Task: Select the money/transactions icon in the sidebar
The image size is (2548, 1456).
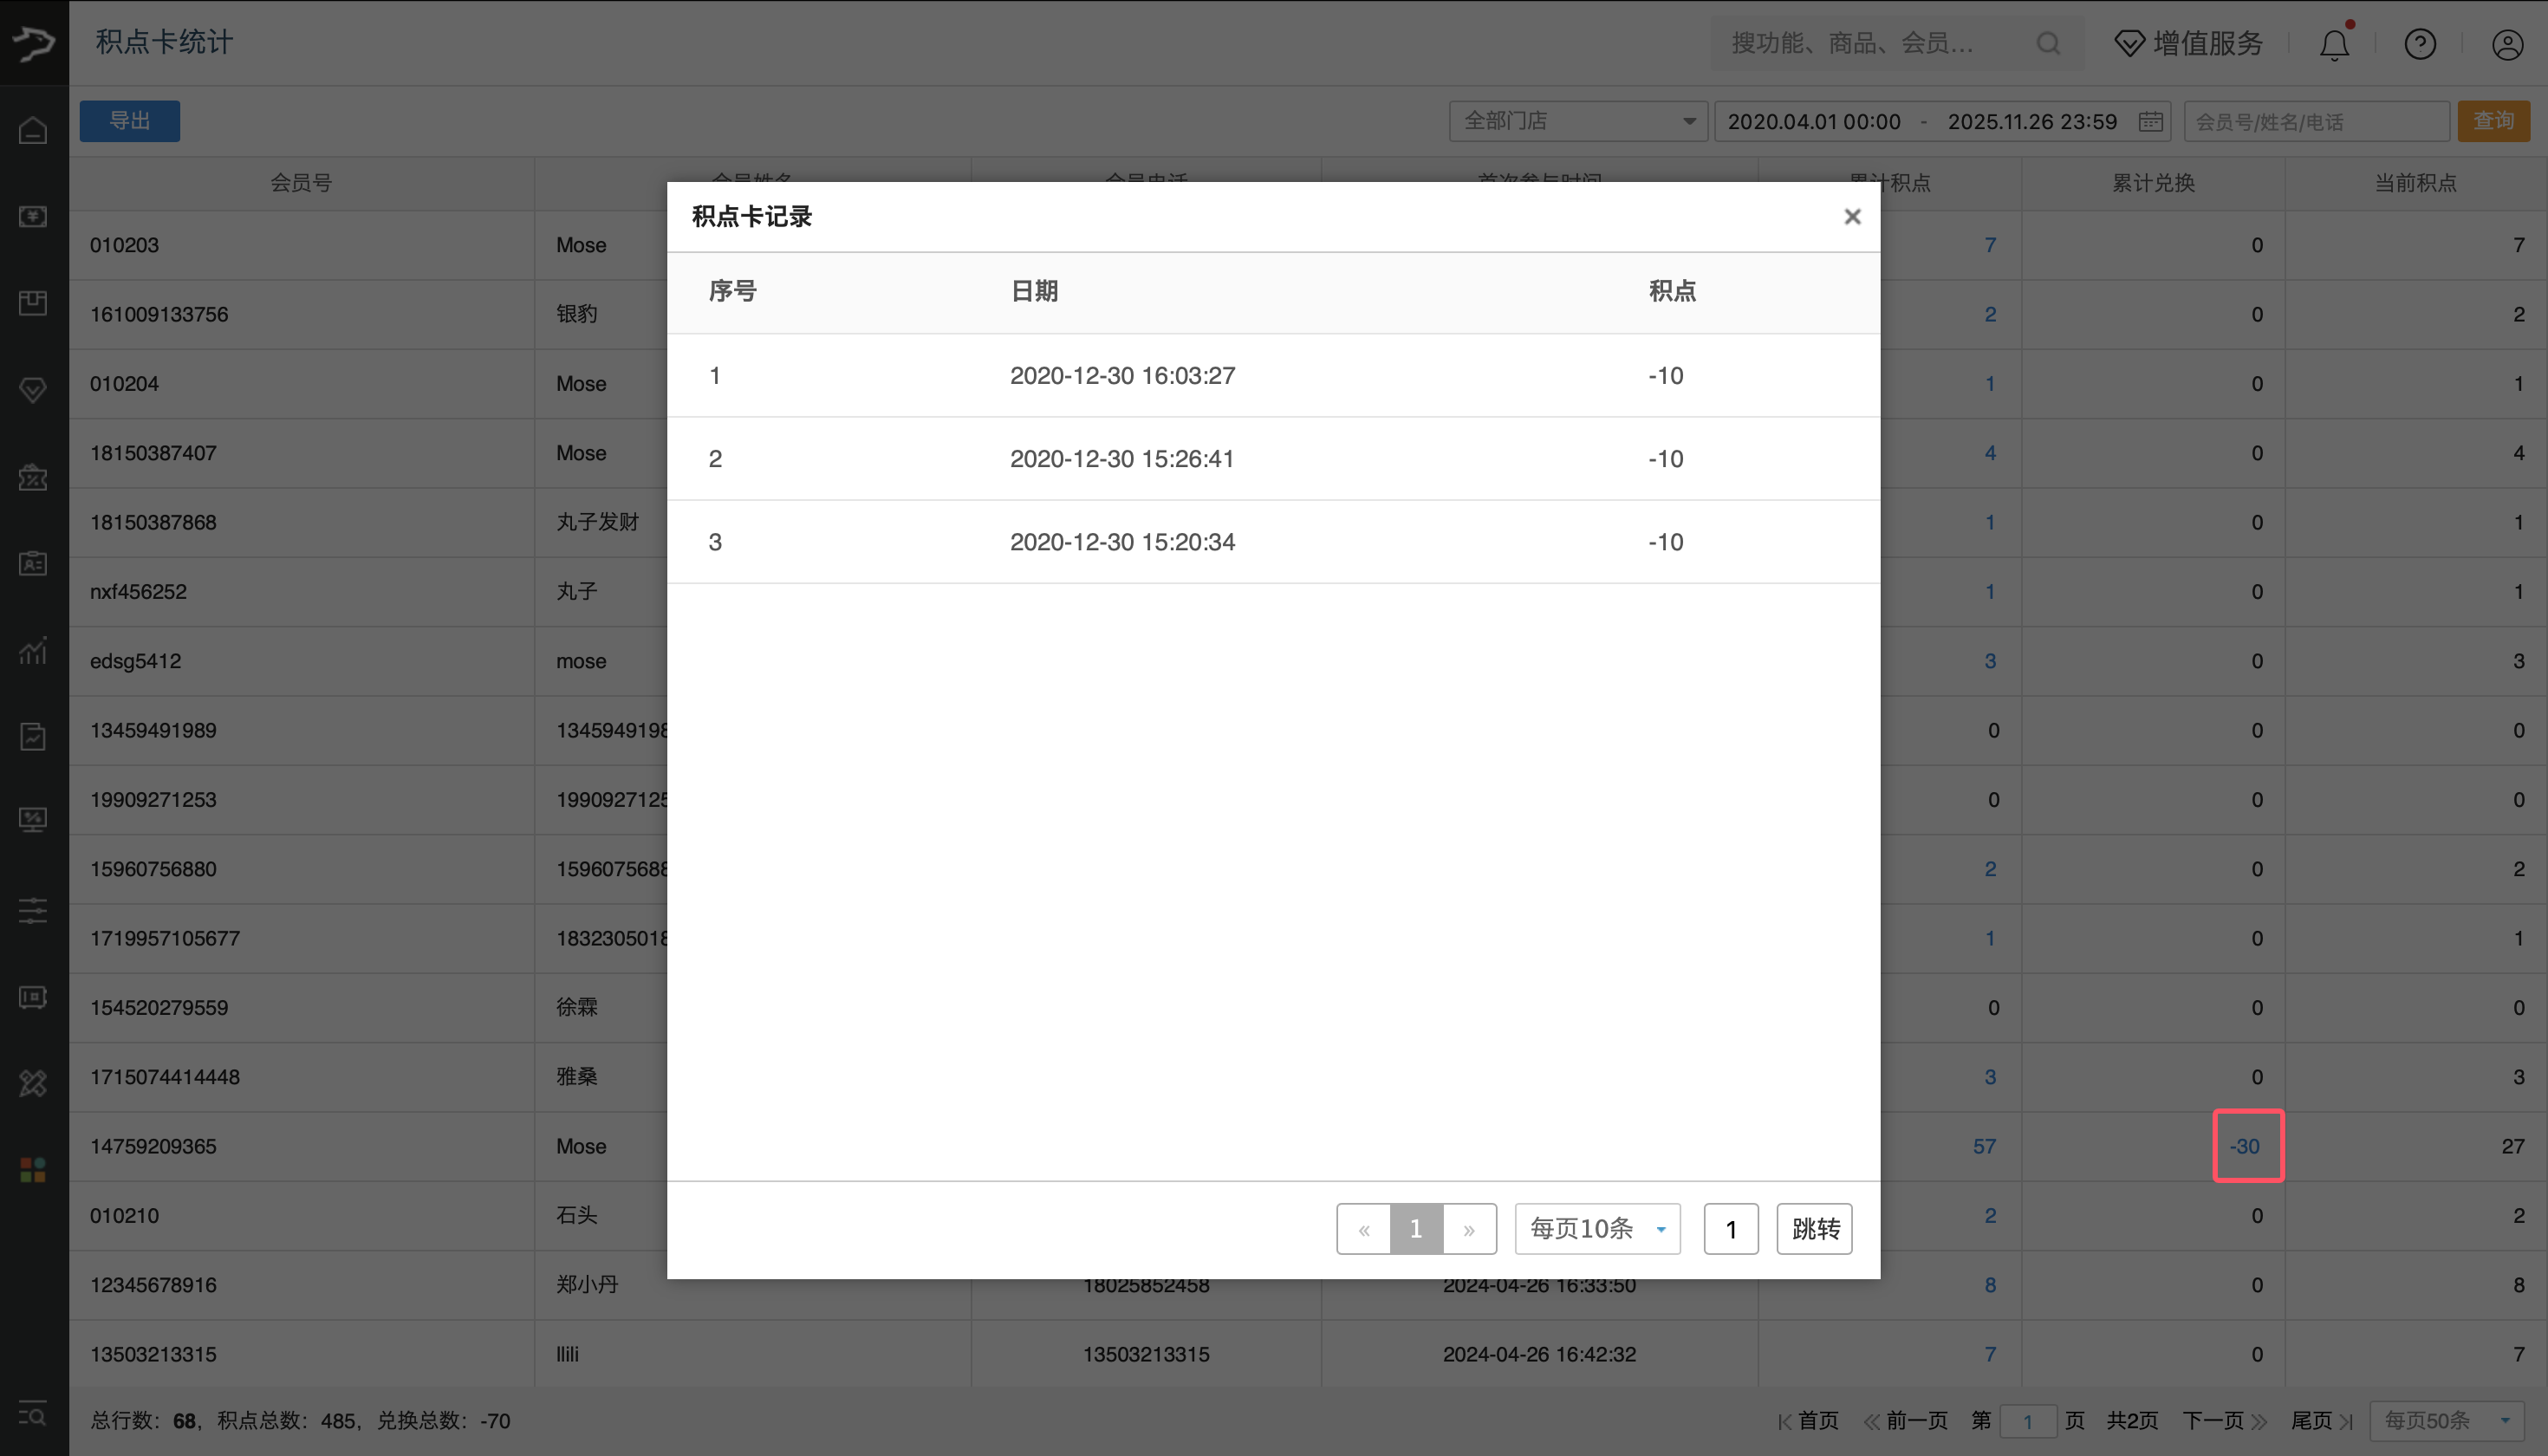Action: [x=32, y=217]
